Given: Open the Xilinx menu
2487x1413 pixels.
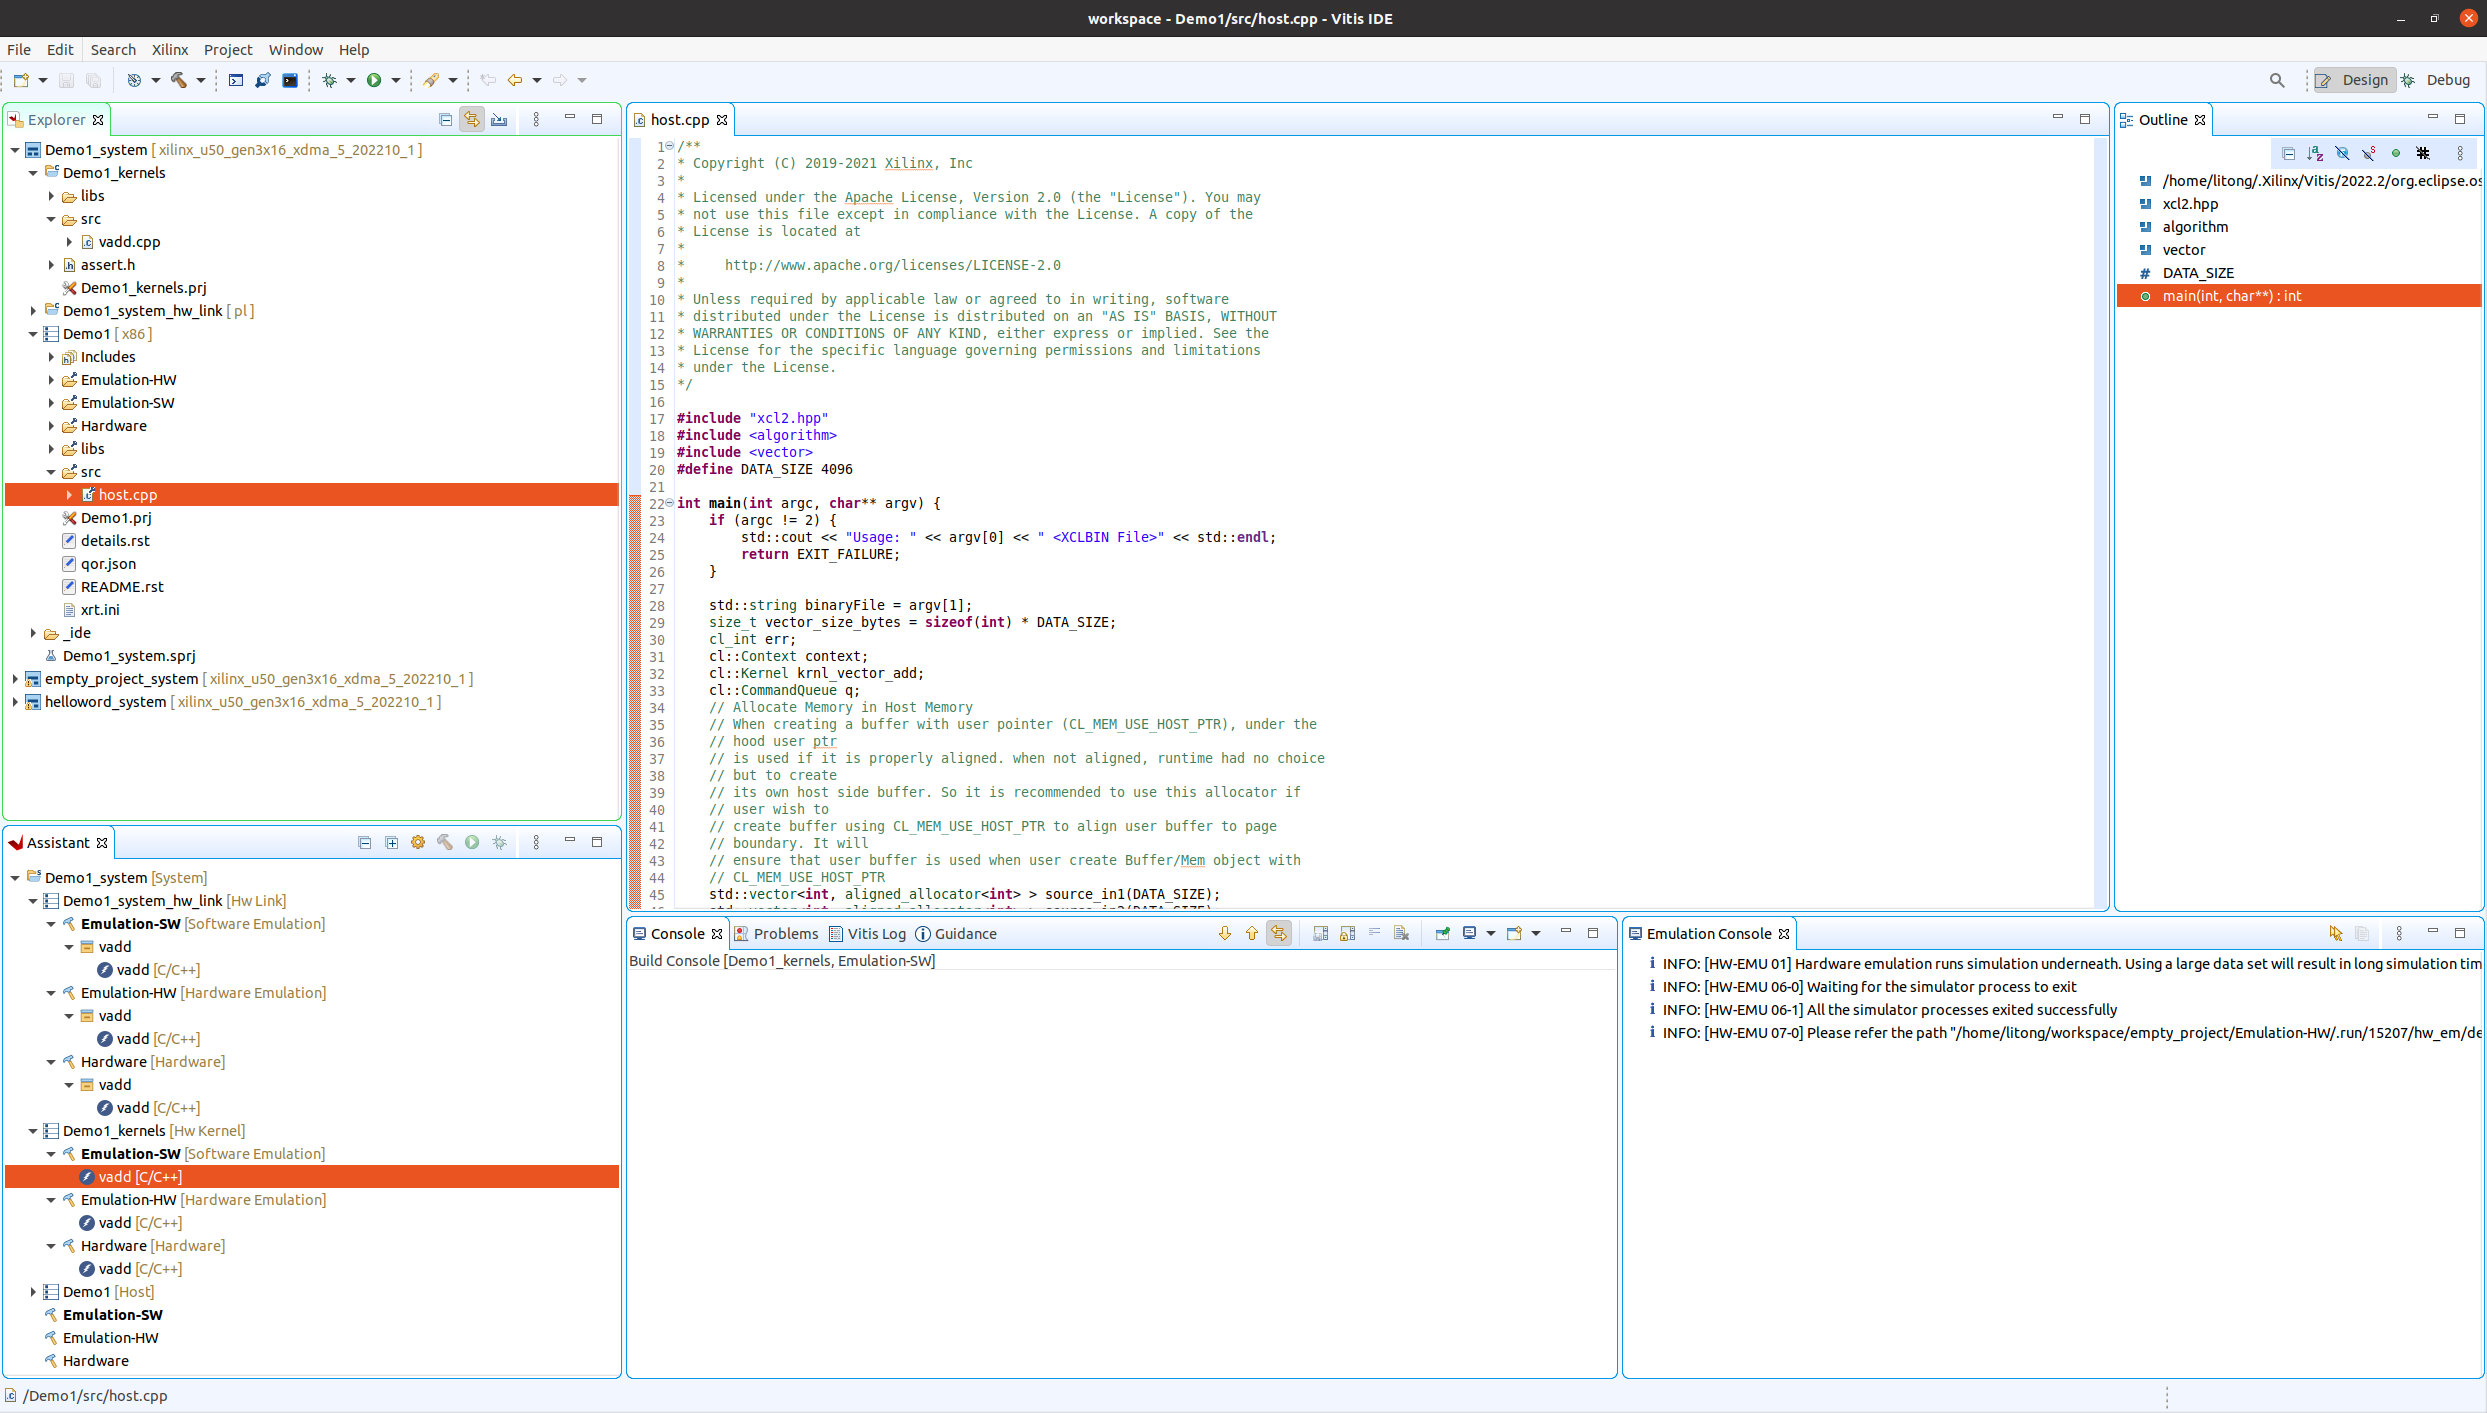Looking at the screenshot, I should click(x=169, y=50).
